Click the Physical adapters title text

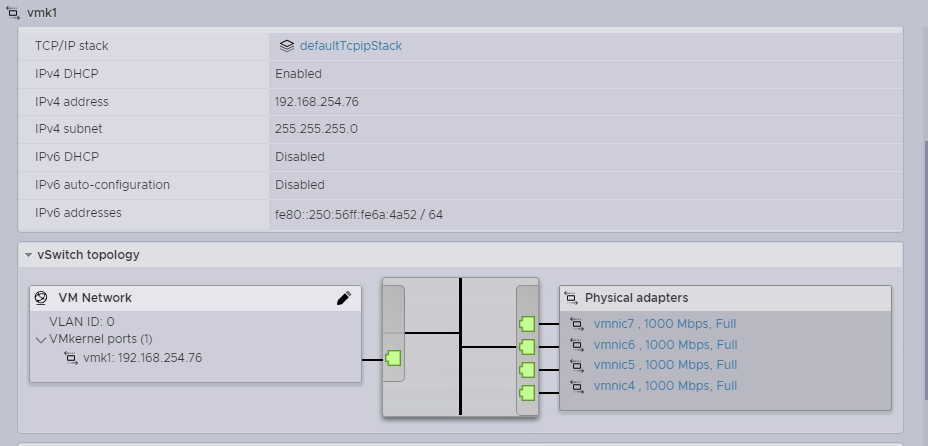[x=636, y=298]
